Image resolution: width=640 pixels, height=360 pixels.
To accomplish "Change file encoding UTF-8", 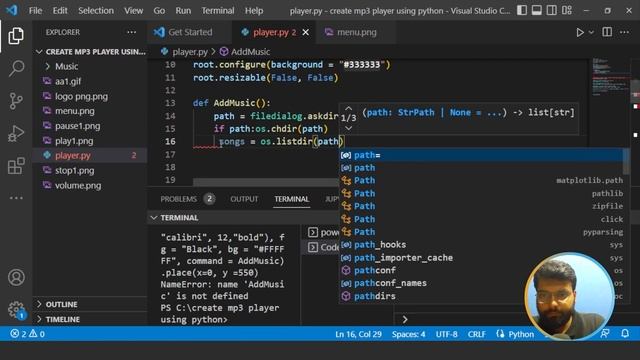I will (447, 334).
